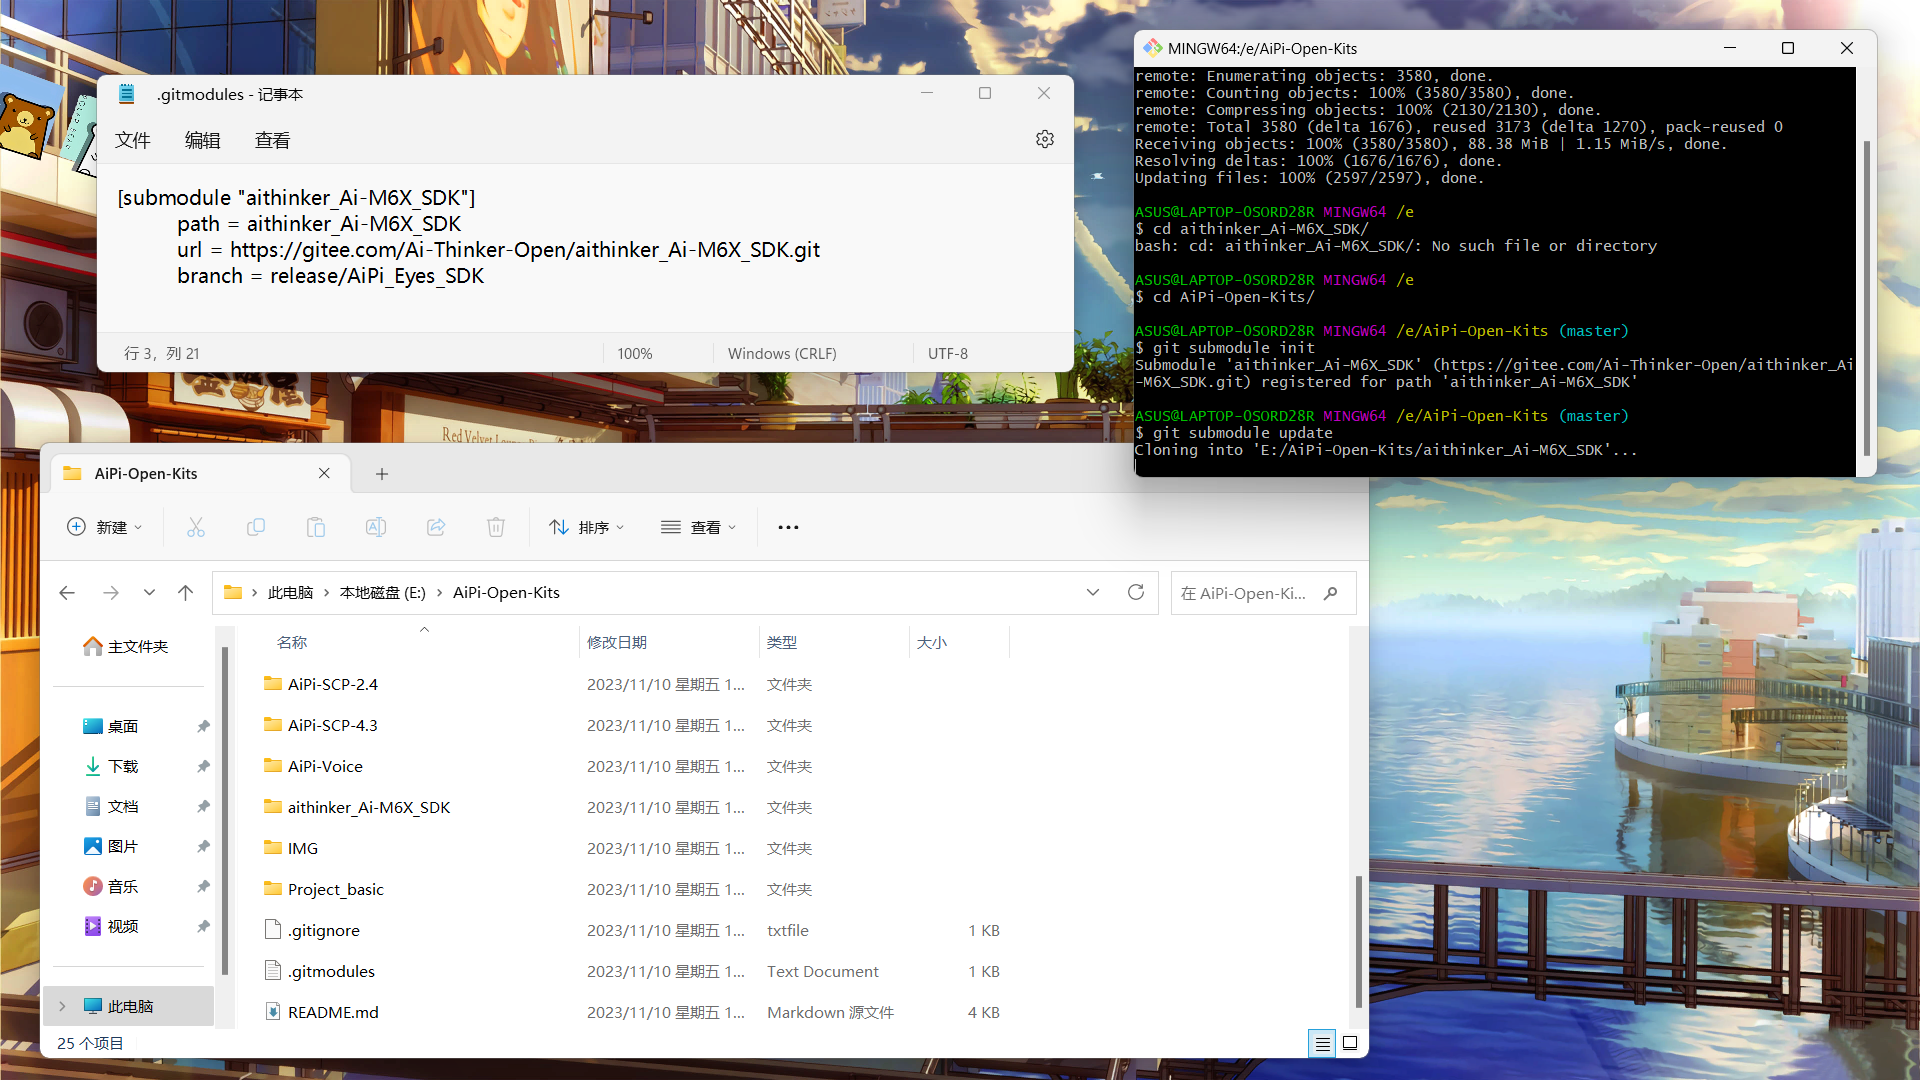
Task: Open 文档 in the sidebar
Action: [x=112, y=806]
